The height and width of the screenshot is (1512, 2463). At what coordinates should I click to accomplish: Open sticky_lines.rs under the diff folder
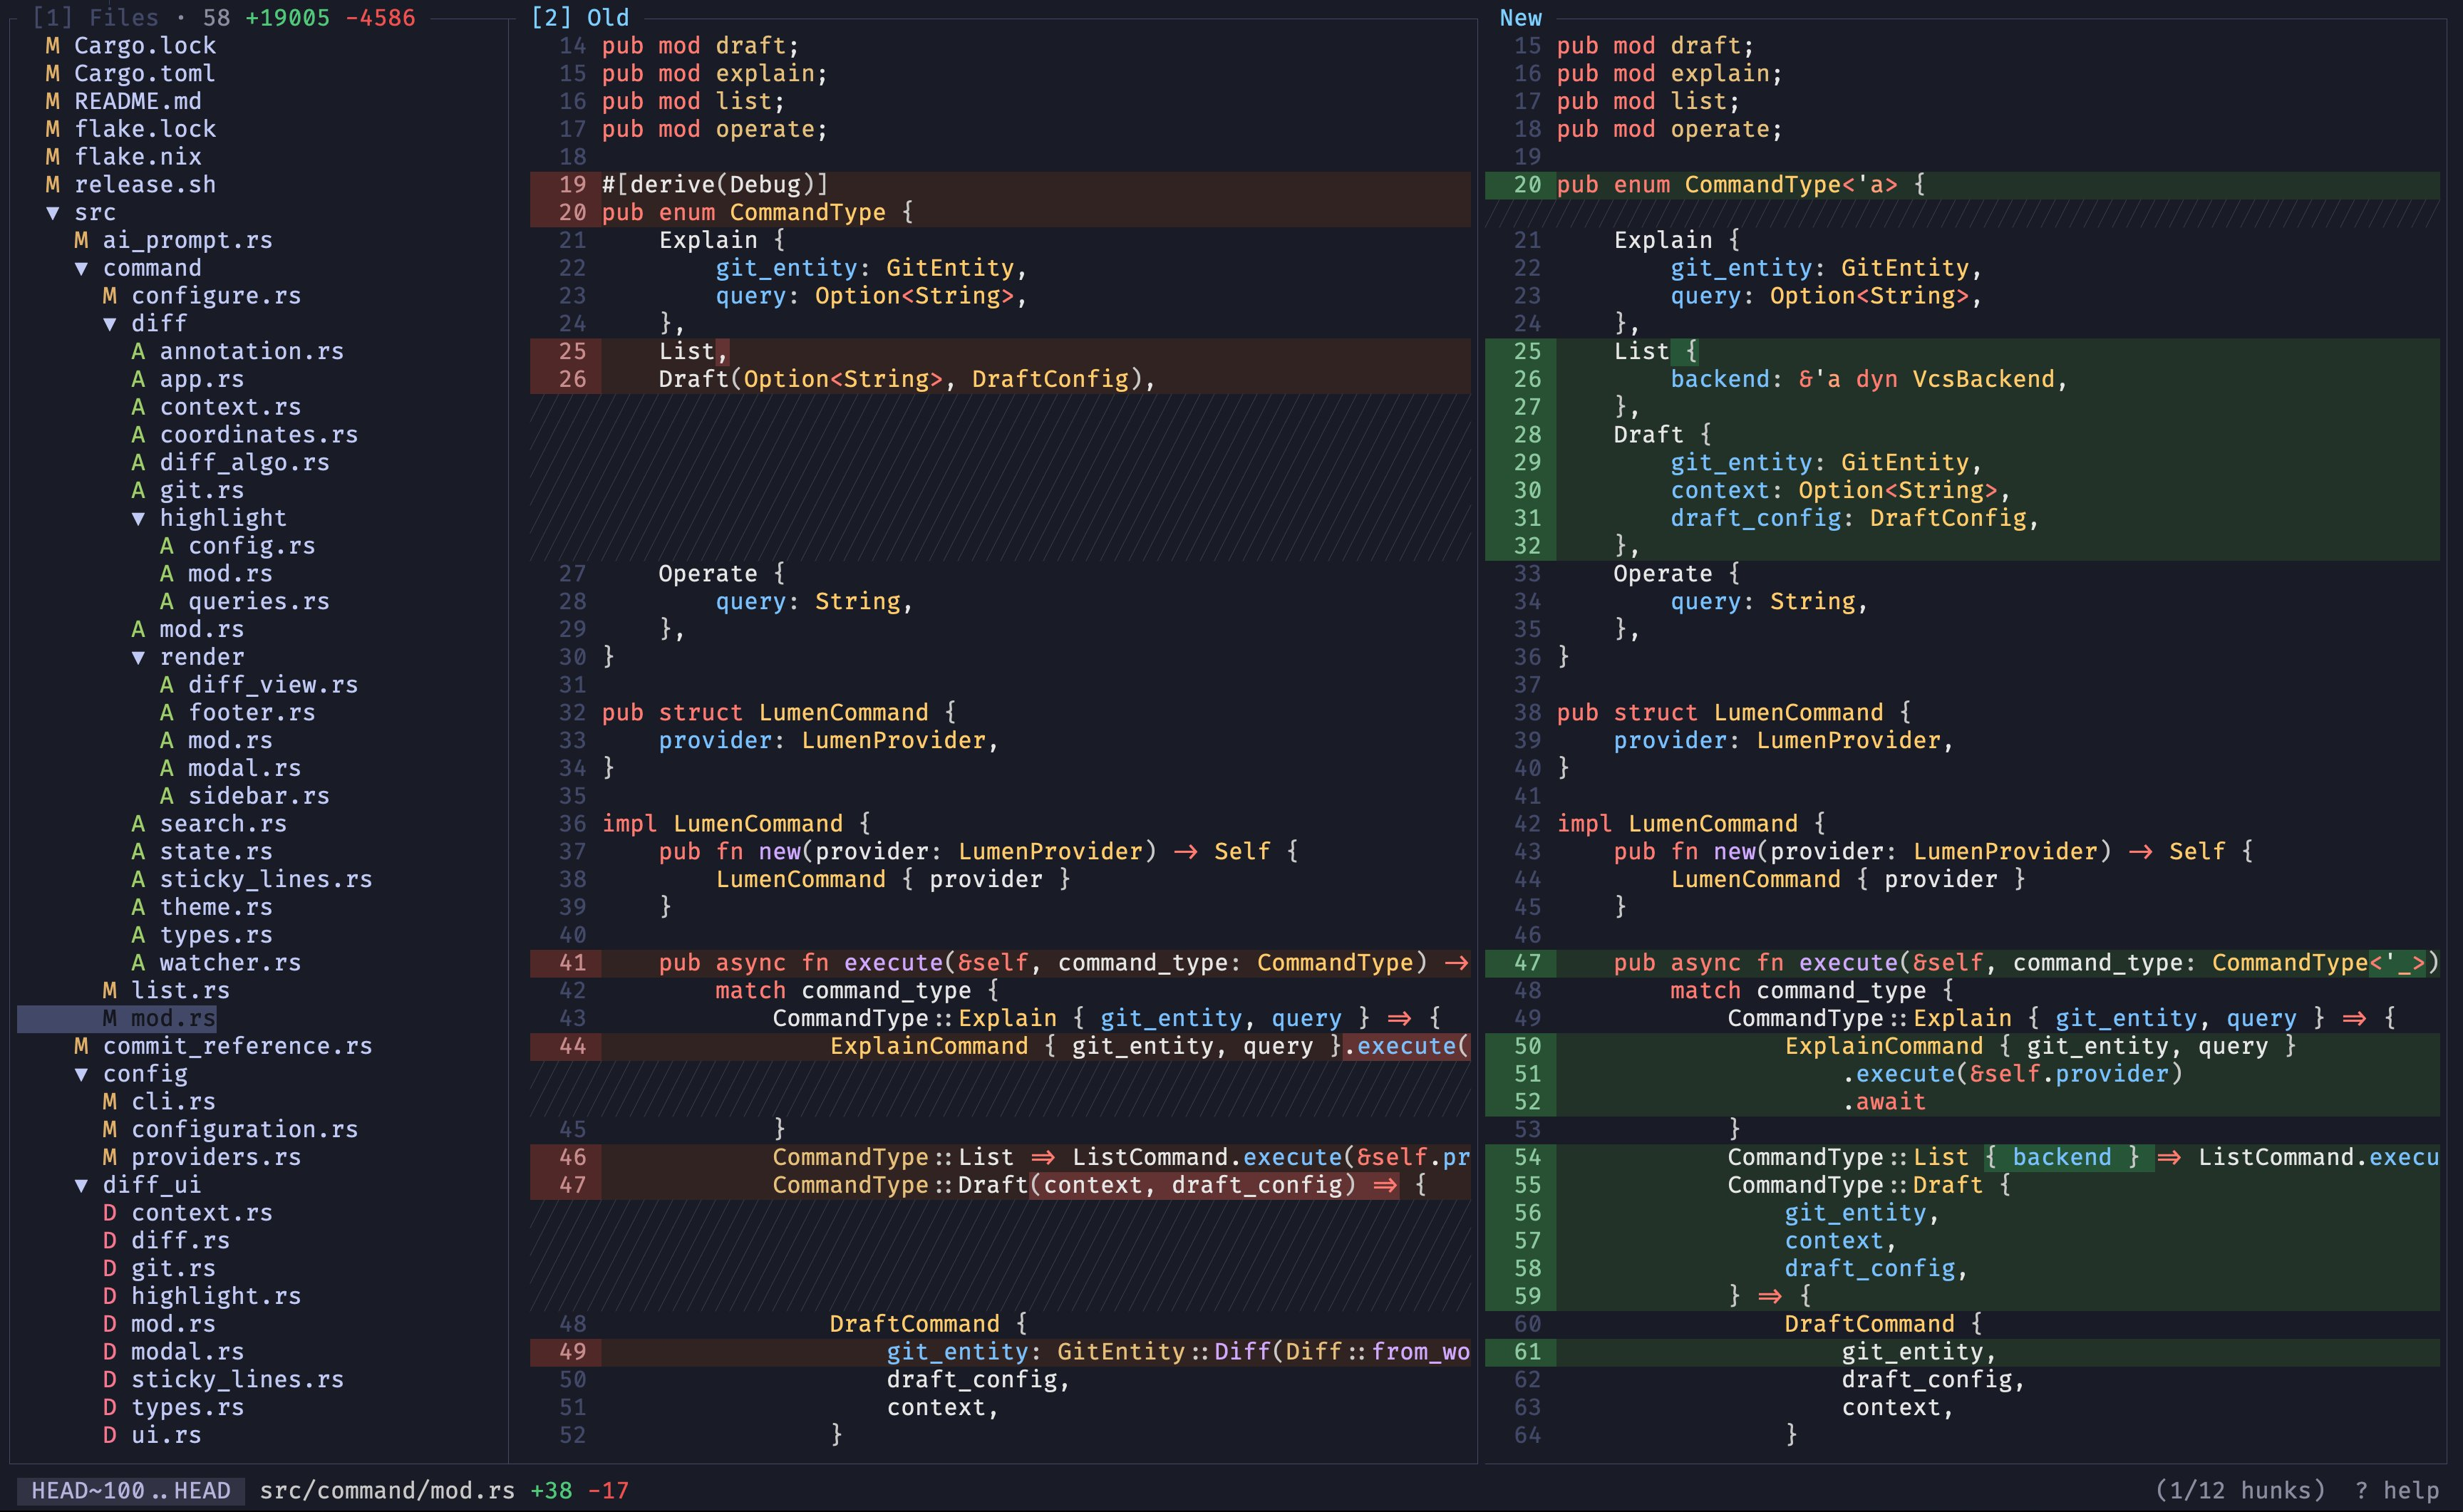click(x=266, y=880)
